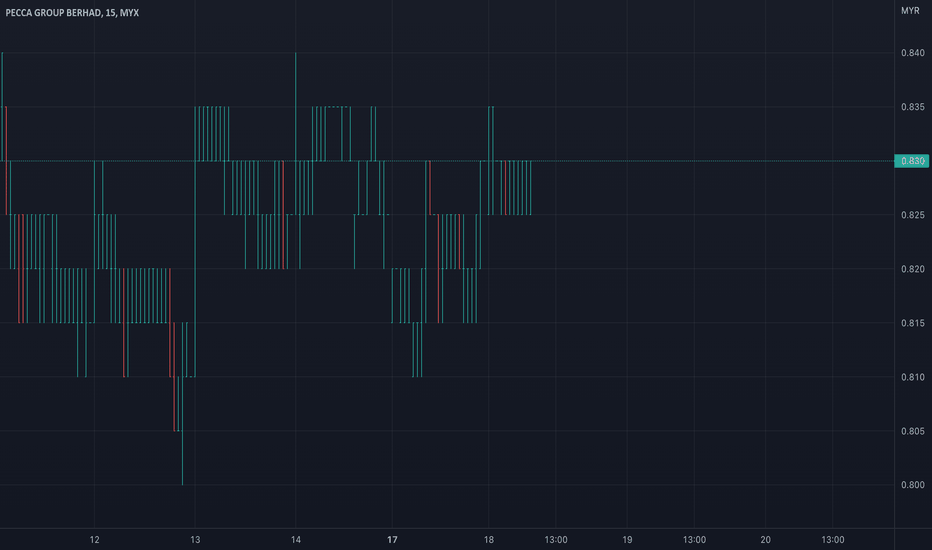This screenshot has width=932, height=550.
Task: Click date label 13 on time axis
Action: (195, 540)
